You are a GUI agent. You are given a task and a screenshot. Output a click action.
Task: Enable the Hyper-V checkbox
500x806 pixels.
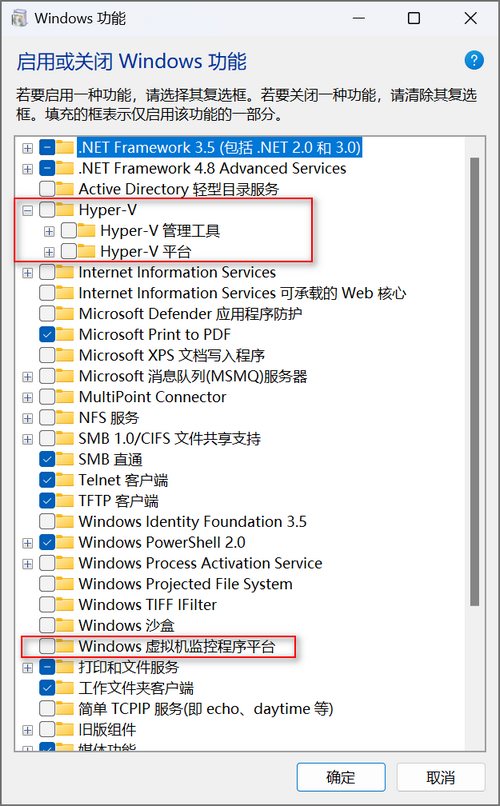point(47,210)
